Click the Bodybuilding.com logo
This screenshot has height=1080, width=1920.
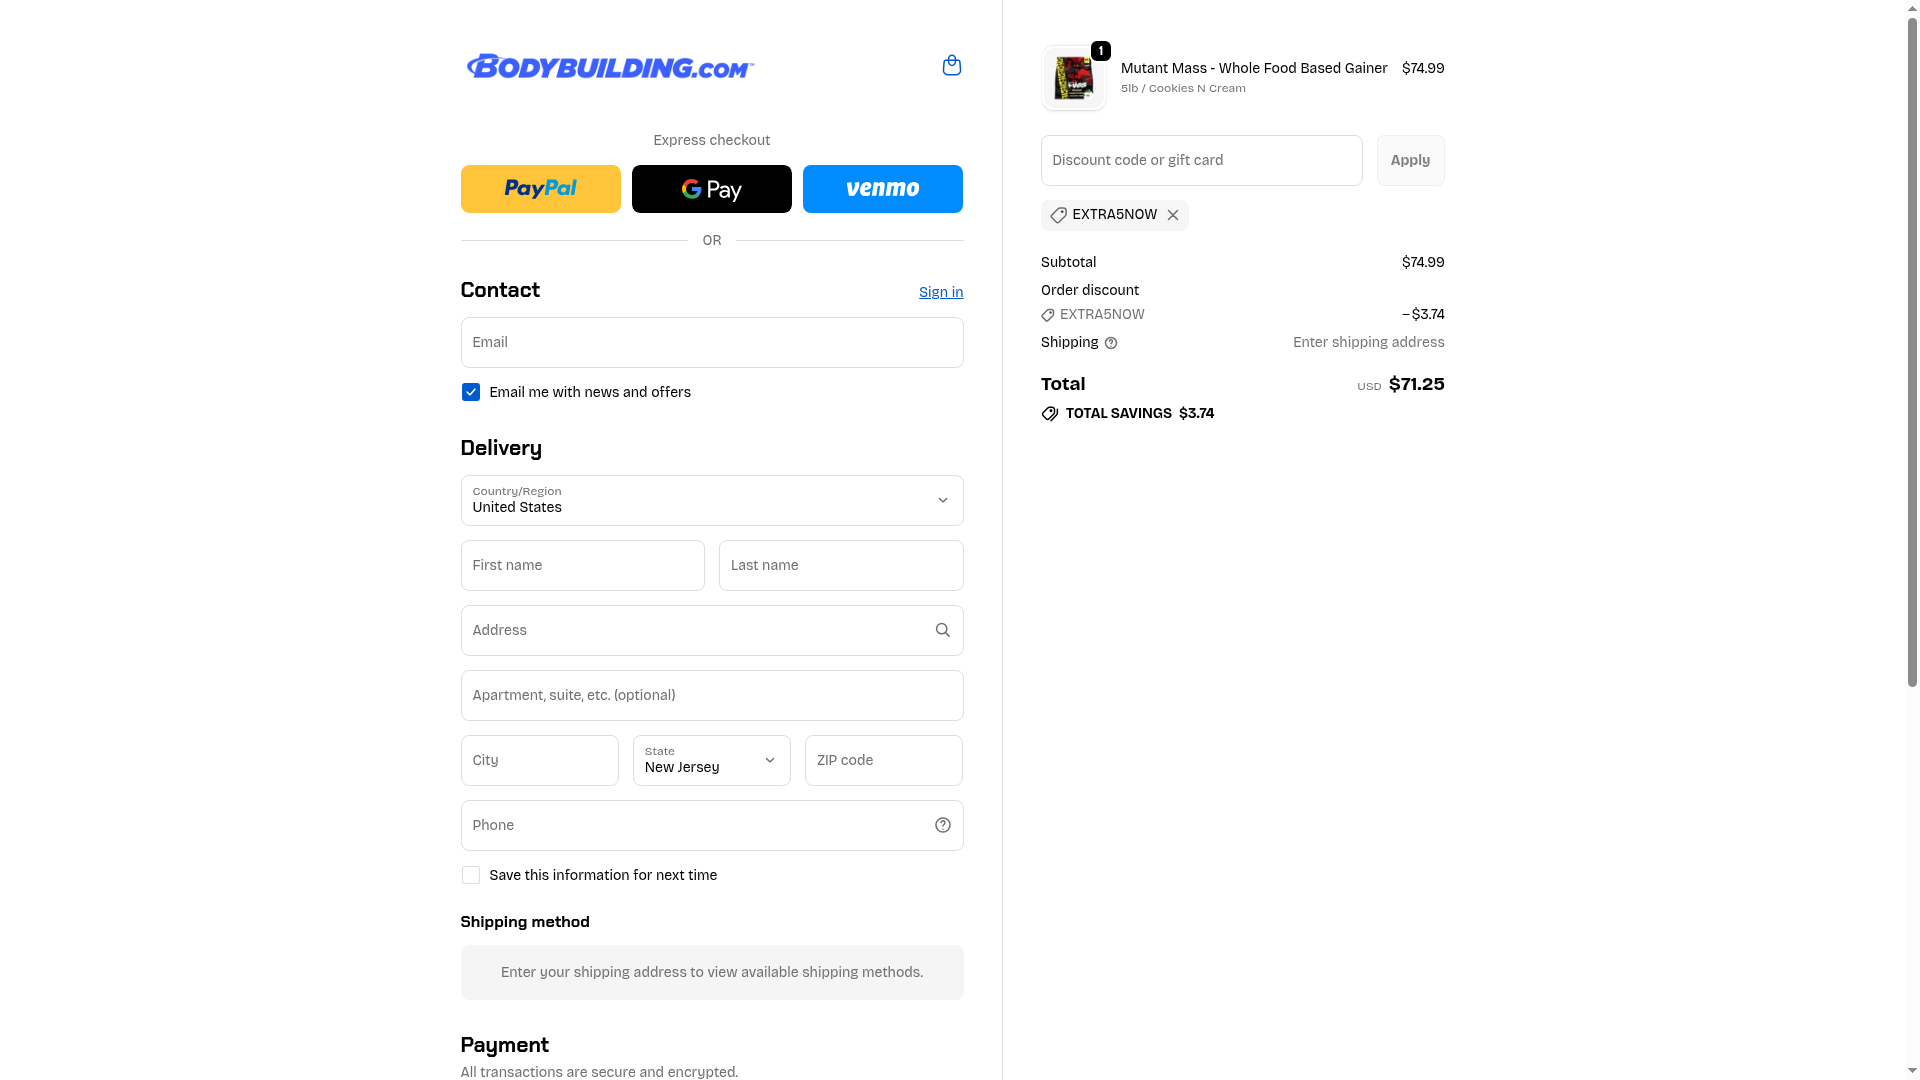click(x=610, y=66)
